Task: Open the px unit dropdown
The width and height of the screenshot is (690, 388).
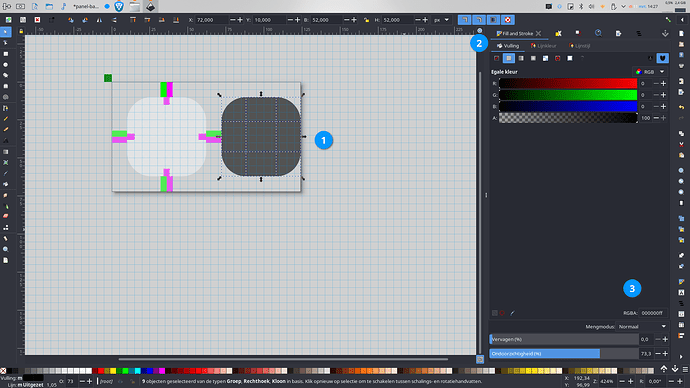Action: tap(441, 20)
